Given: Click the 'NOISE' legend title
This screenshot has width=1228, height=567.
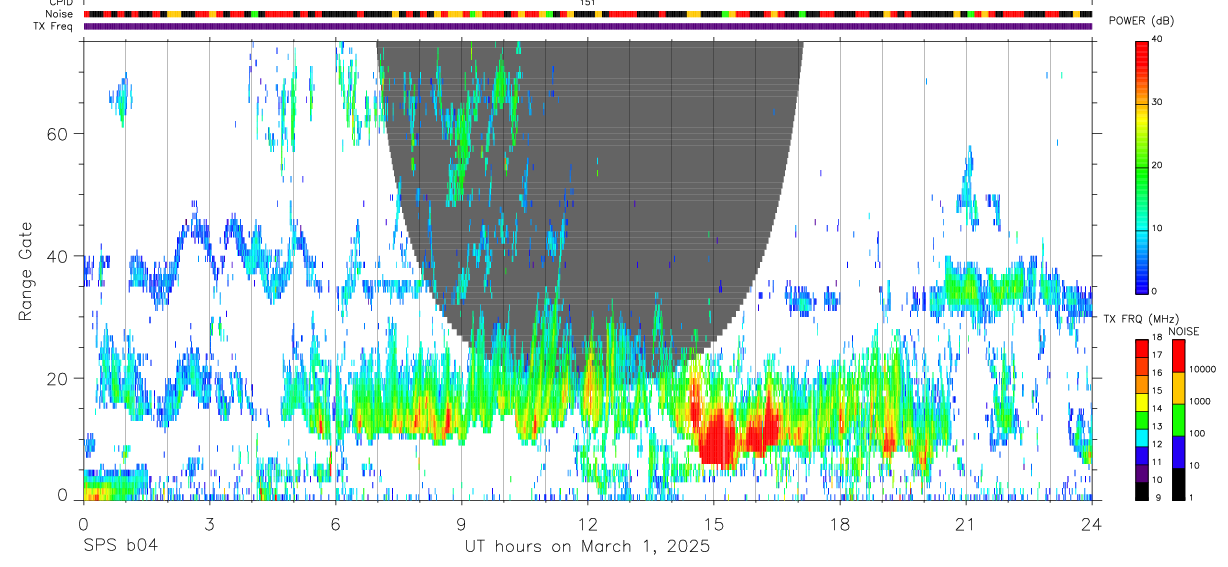Looking at the screenshot, I should coord(1182,331).
